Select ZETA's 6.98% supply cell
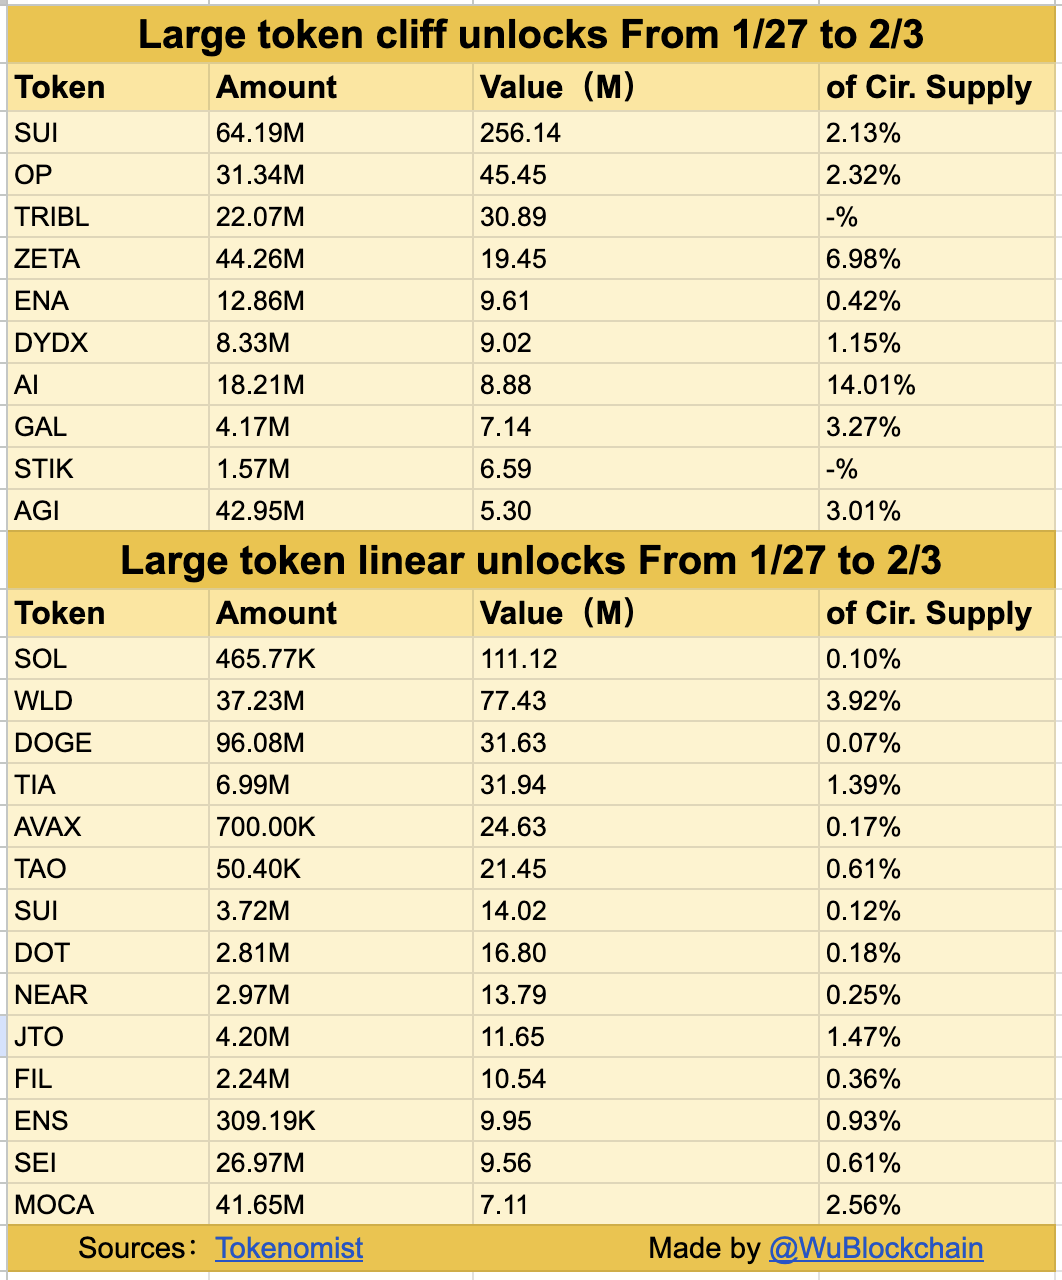The image size is (1062, 1280). (863, 259)
